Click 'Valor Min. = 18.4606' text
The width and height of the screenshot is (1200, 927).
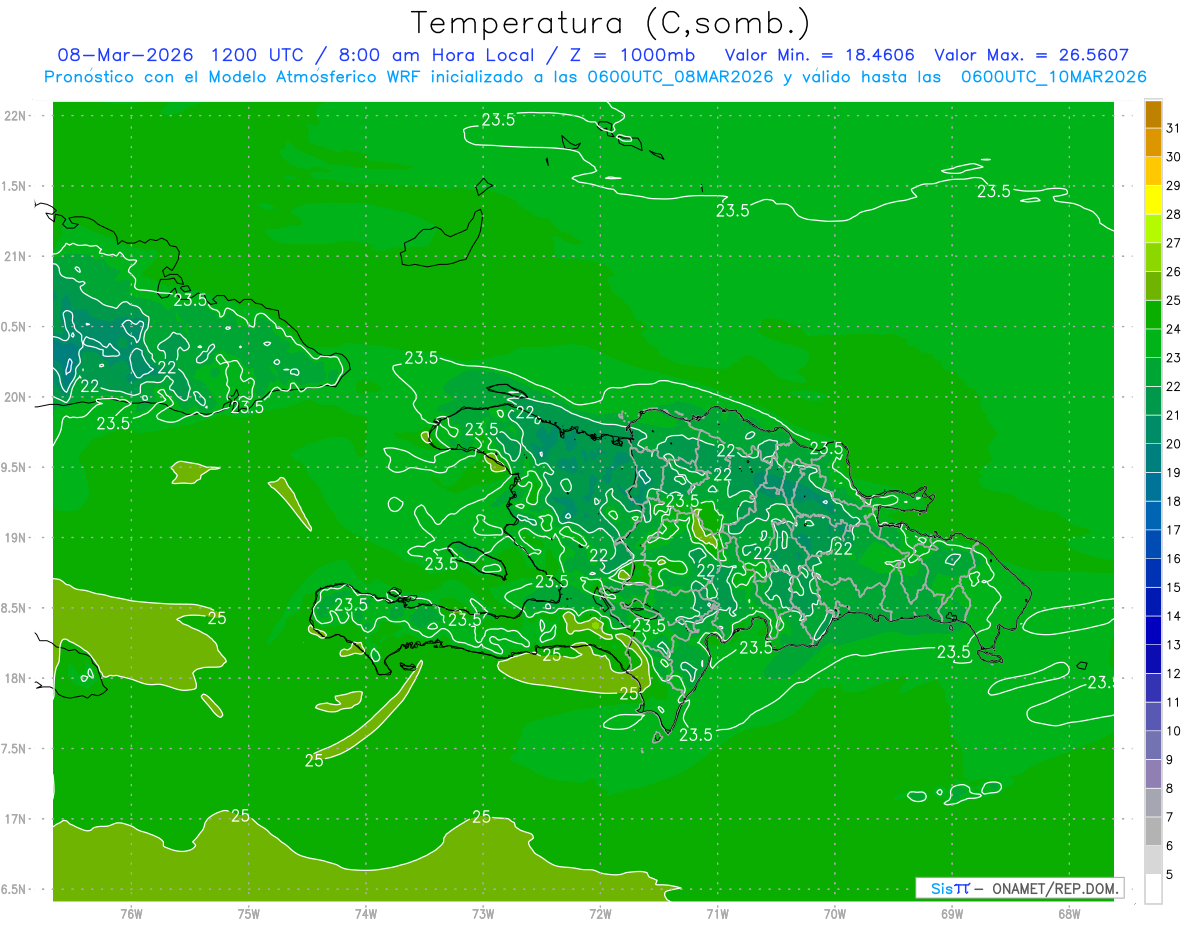tap(819, 55)
